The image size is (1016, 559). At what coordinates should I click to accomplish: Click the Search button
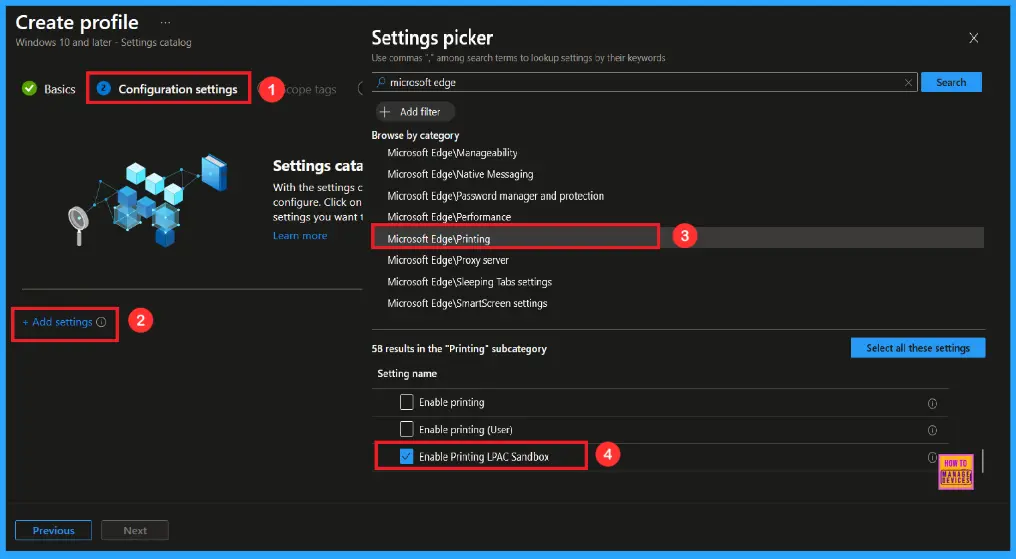951,82
